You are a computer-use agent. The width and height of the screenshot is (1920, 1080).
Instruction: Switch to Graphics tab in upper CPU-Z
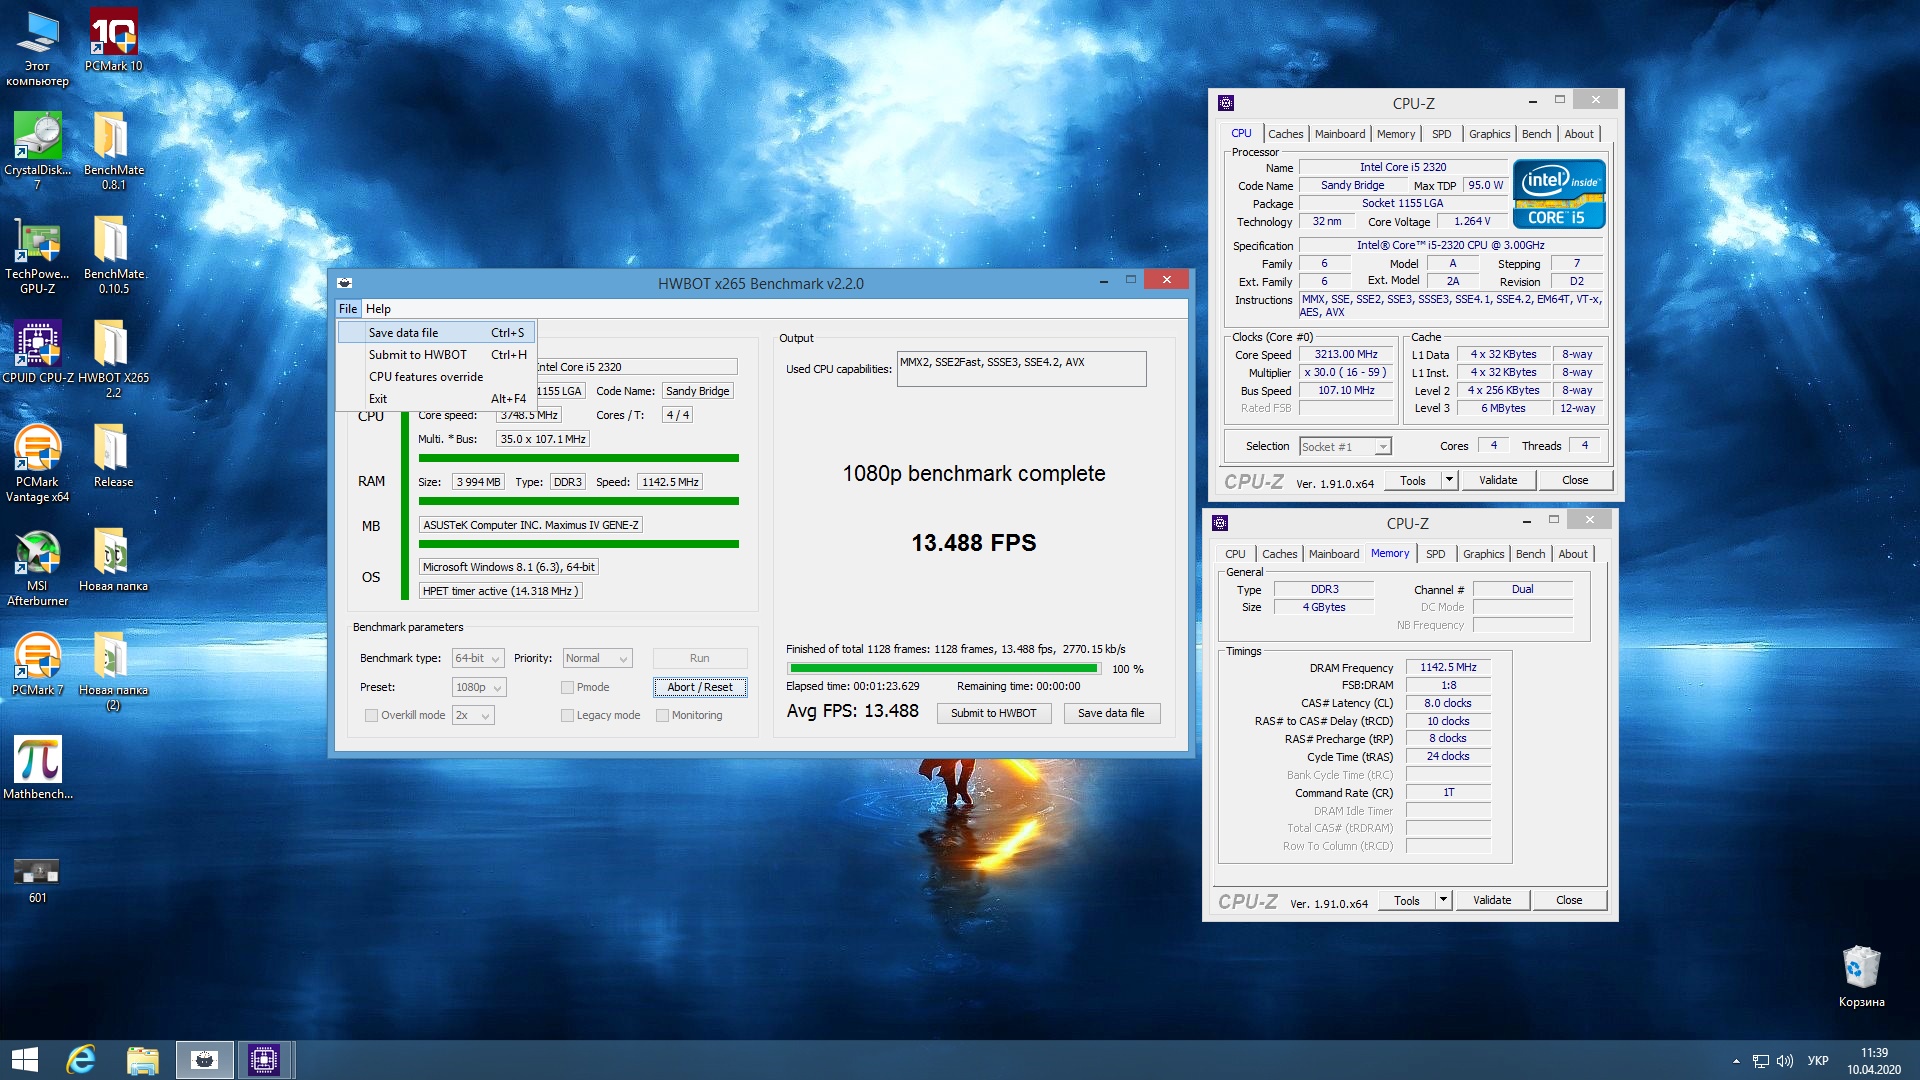click(1489, 134)
